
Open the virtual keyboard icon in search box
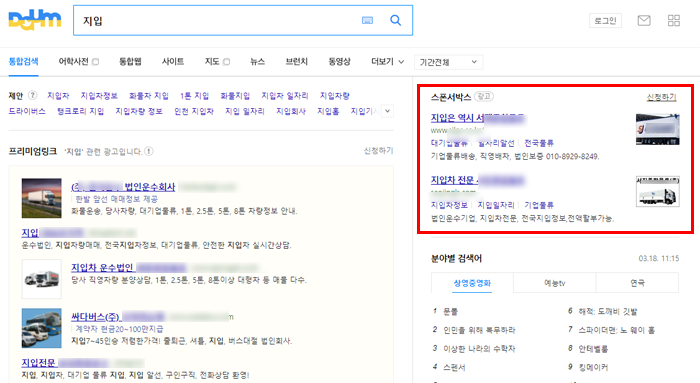coord(367,21)
